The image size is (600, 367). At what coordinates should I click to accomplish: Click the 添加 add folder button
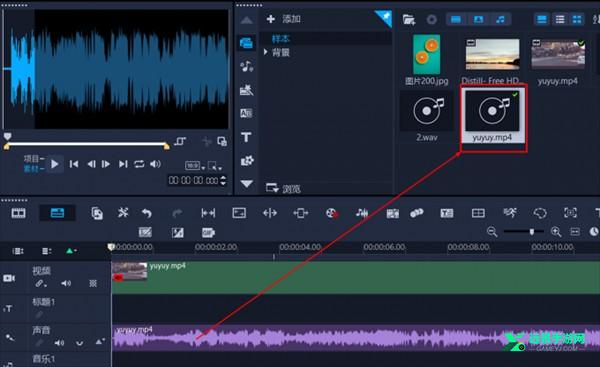(x=284, y=19)
